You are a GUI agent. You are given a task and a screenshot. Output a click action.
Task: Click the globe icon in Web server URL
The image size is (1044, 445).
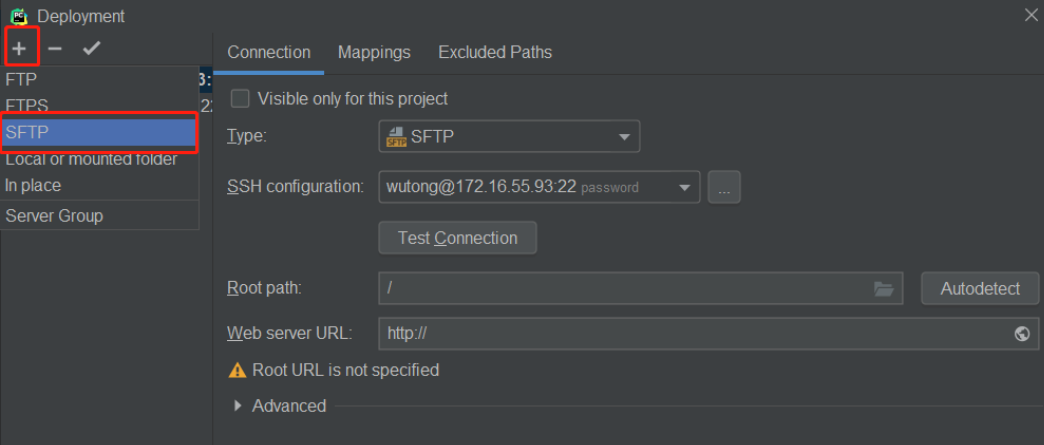click(1021, 334)
